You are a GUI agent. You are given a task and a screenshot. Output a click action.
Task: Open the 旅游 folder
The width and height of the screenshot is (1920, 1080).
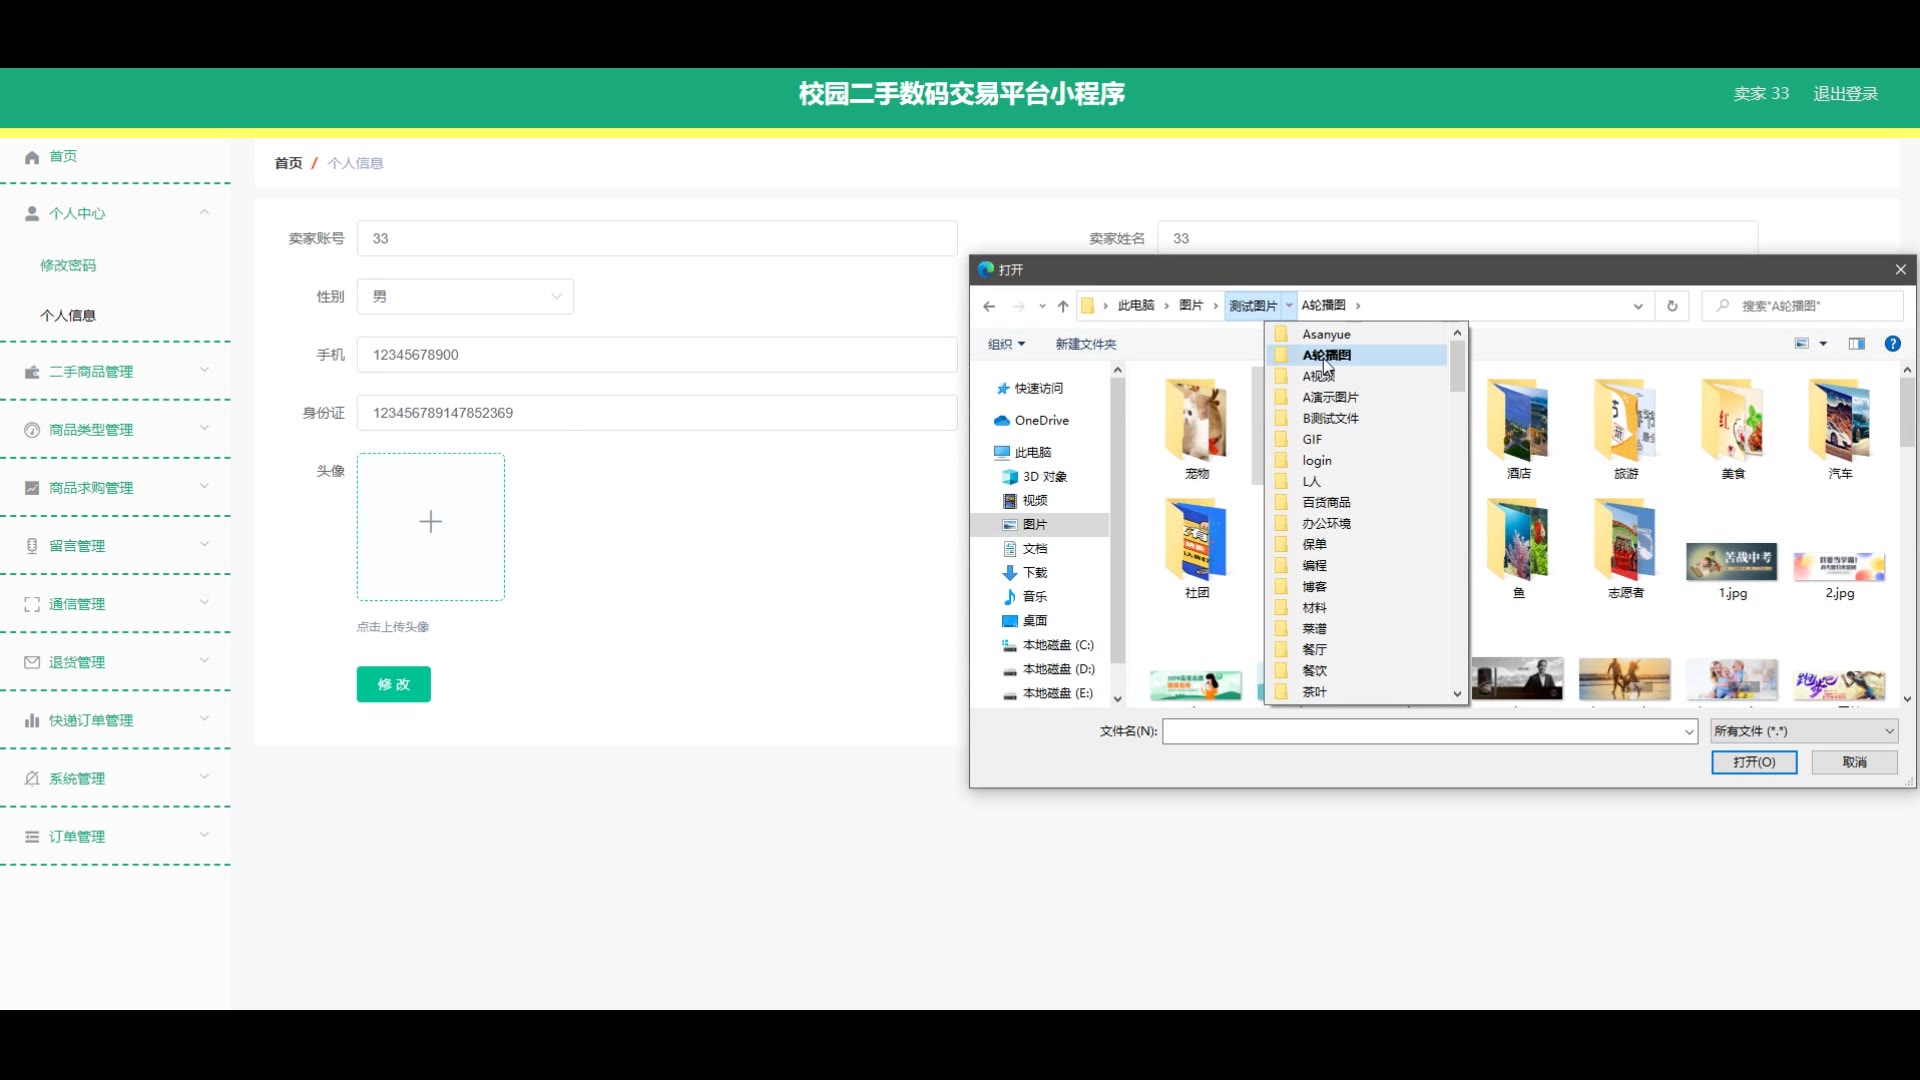pyautogui.click(x=1626, y=430)
